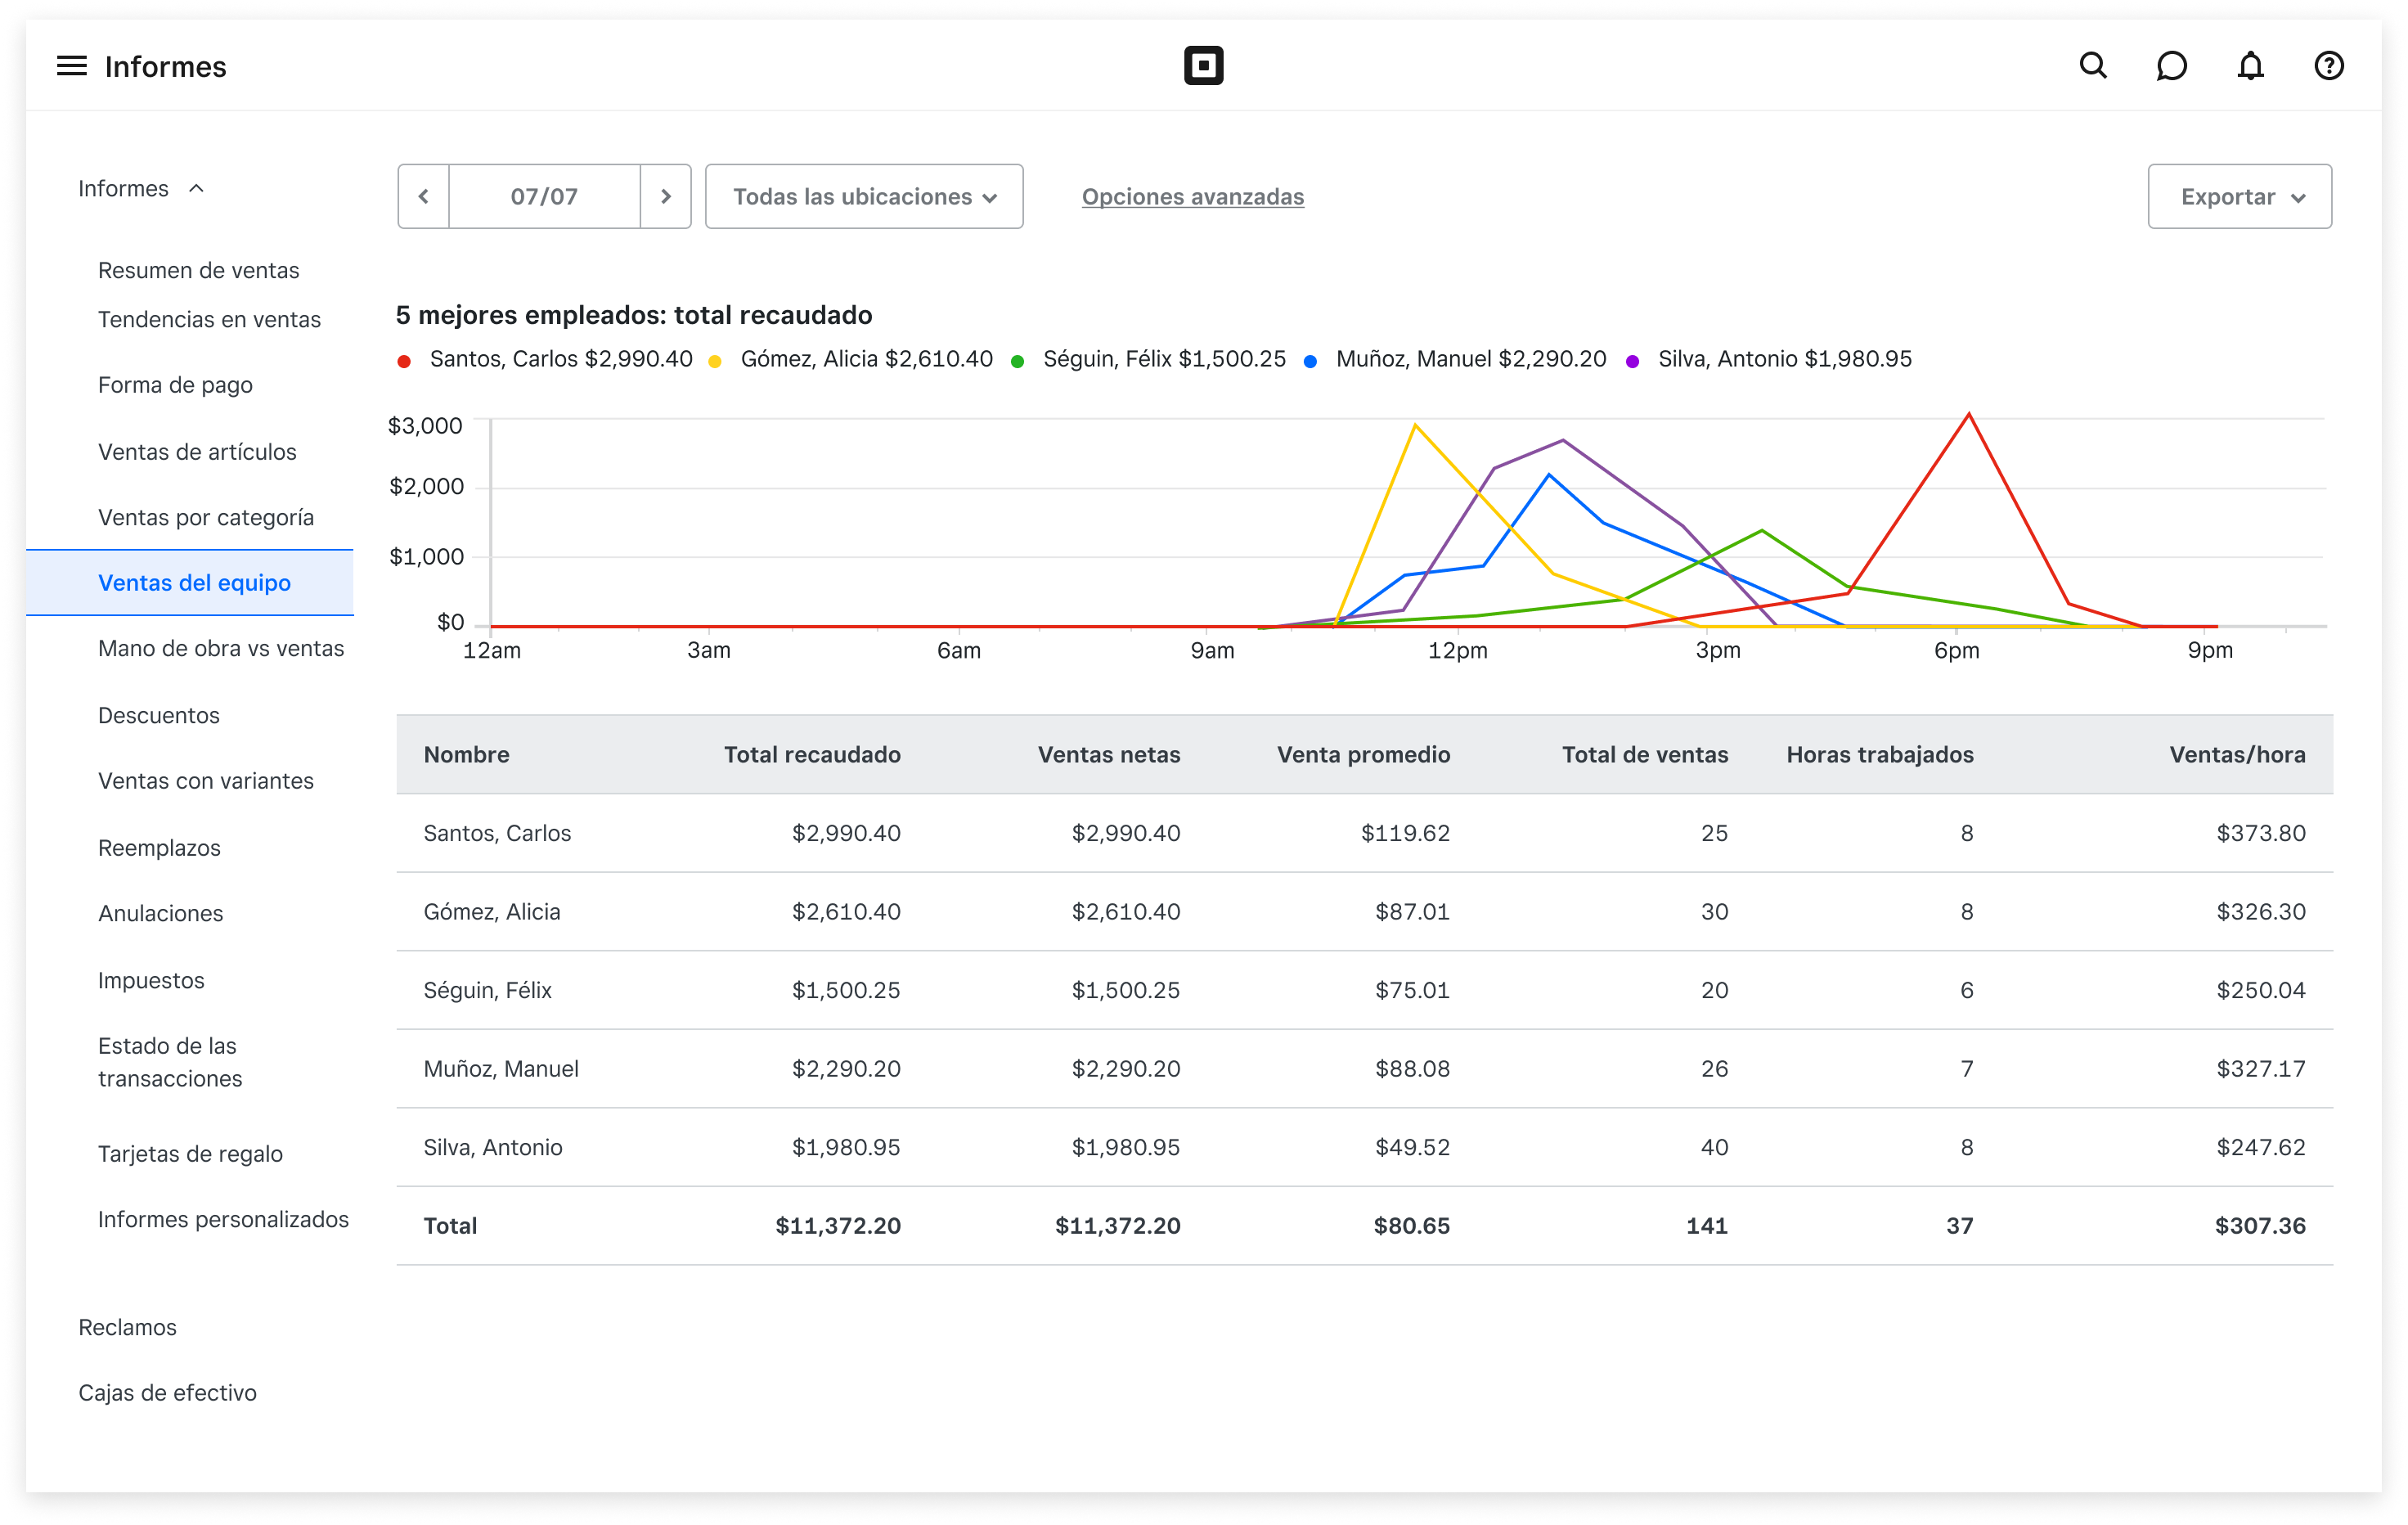
Task: Select Tendencias en ventas in sidebar
Action: (209, 319)
